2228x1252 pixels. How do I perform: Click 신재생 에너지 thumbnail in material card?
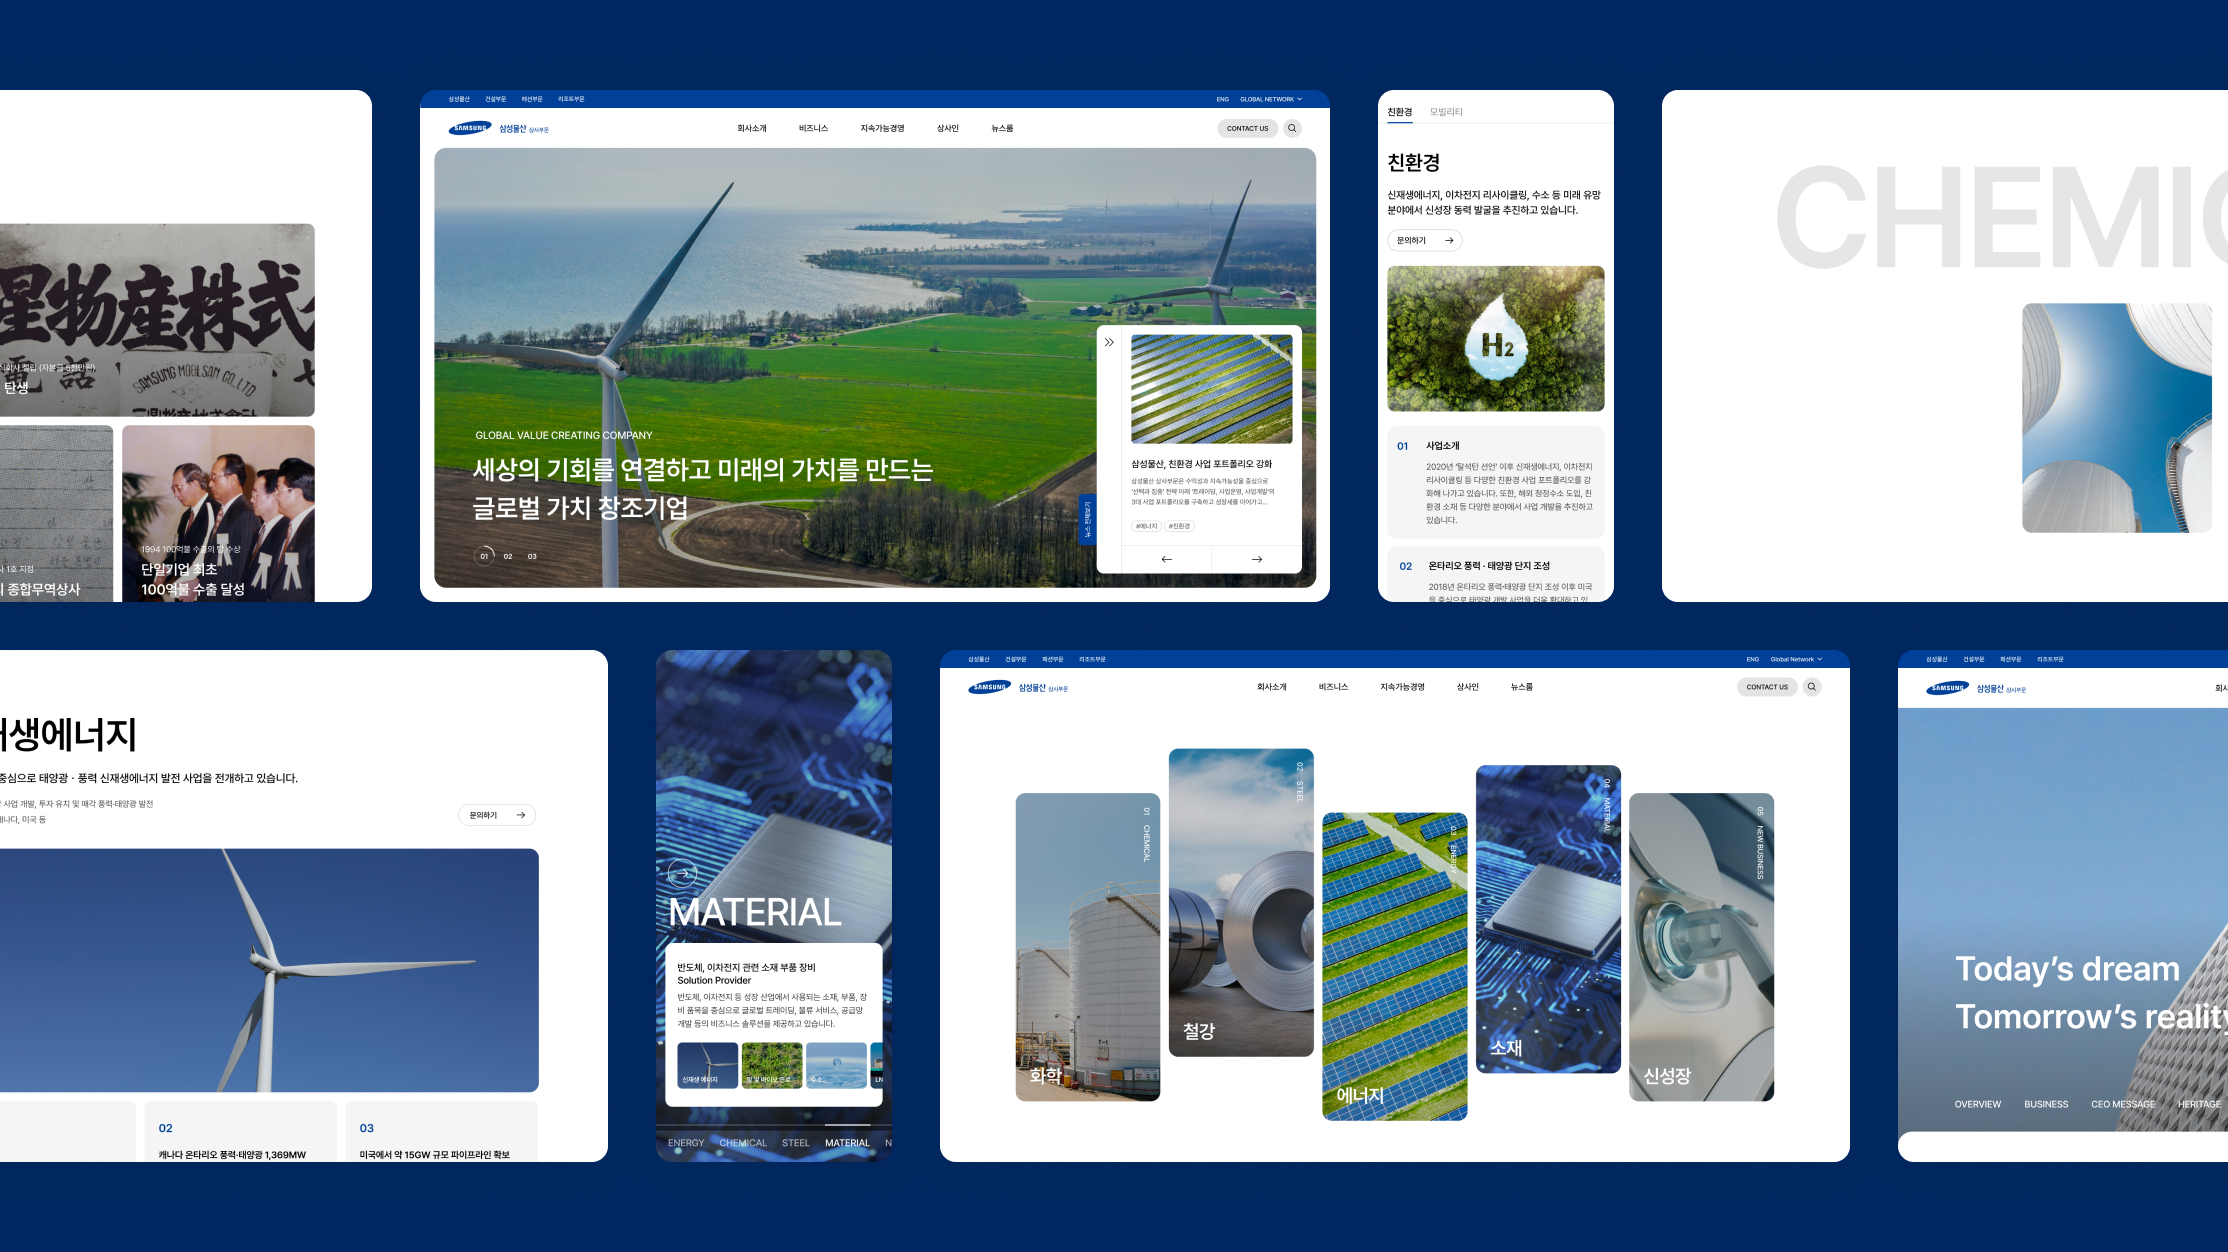[x=708, y=1065]
